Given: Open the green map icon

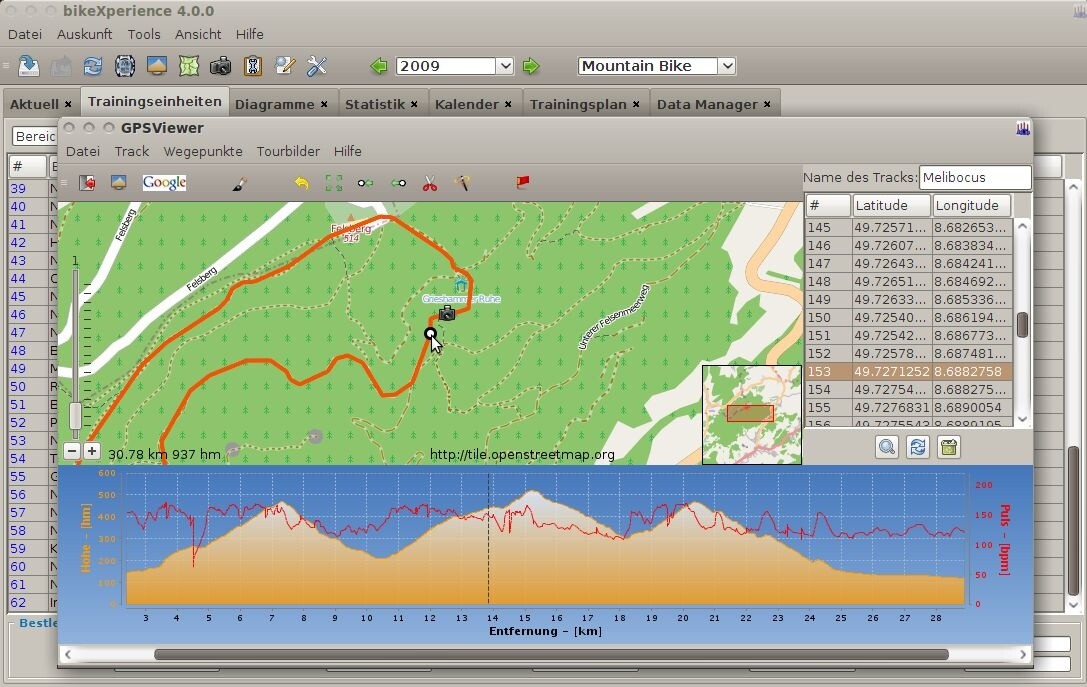Looking at the screenshot, I should click(x=189, y=66).
